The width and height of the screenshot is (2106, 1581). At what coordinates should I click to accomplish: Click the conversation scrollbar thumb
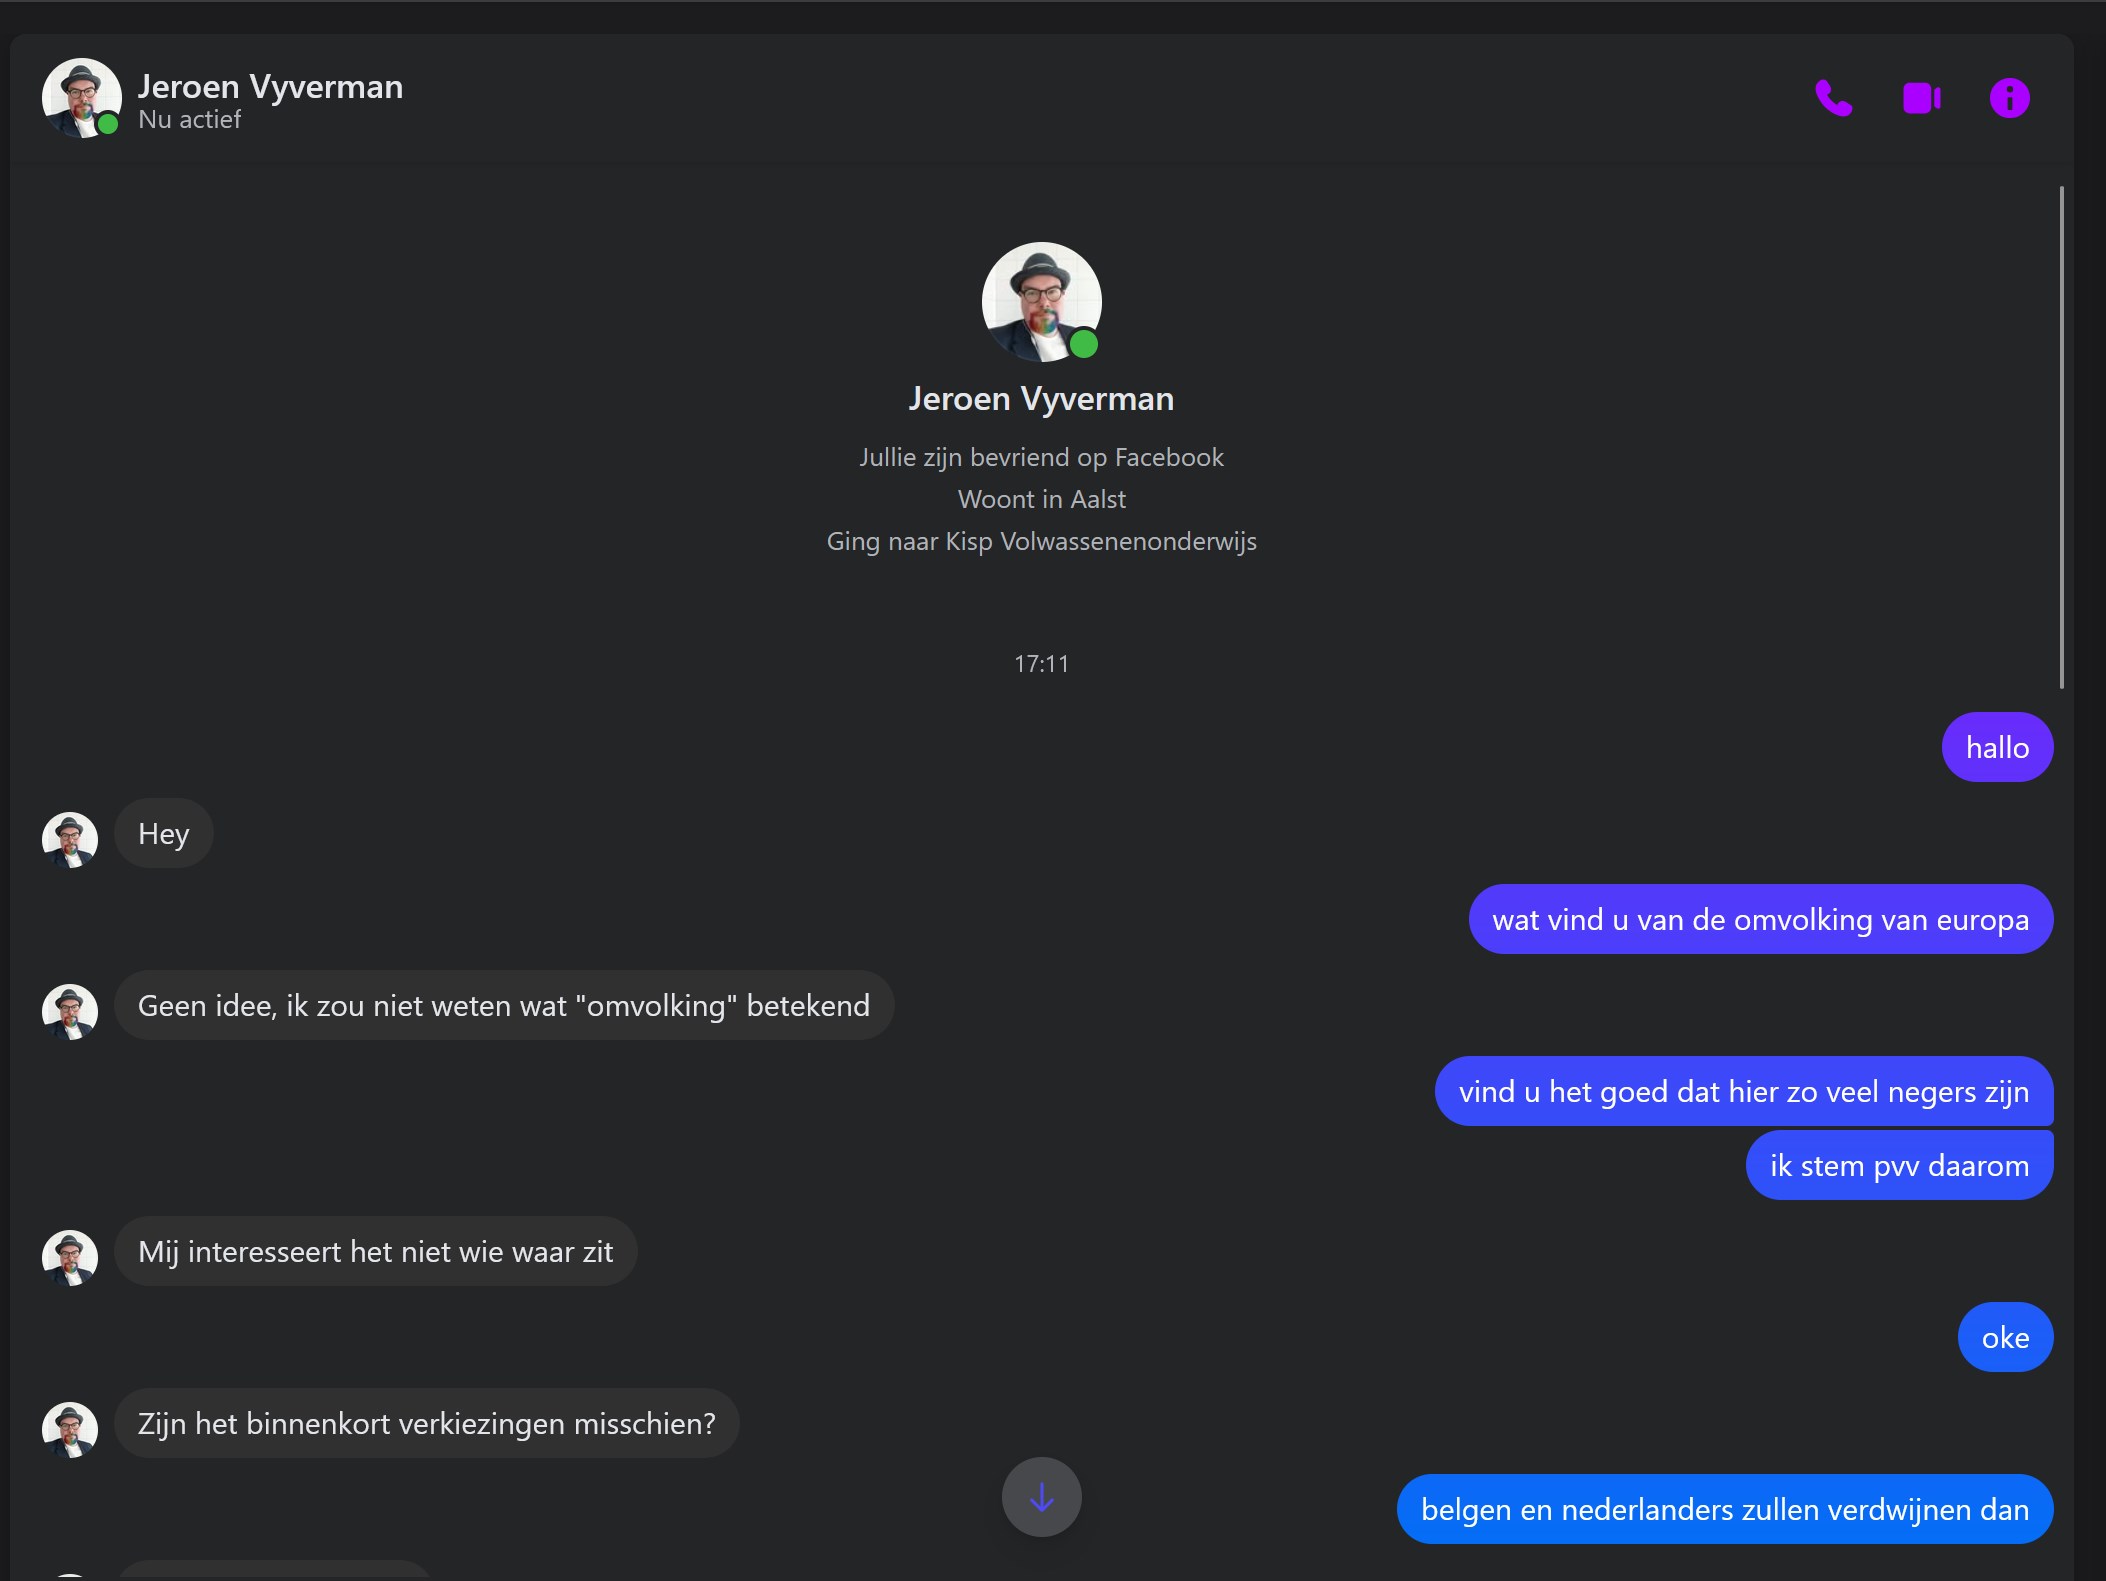2061,437
